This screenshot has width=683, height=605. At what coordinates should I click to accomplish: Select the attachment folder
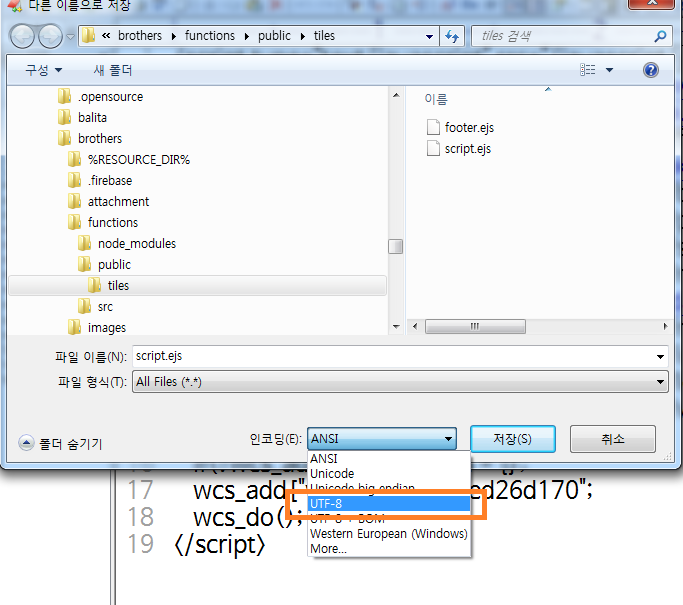(108, 201)
